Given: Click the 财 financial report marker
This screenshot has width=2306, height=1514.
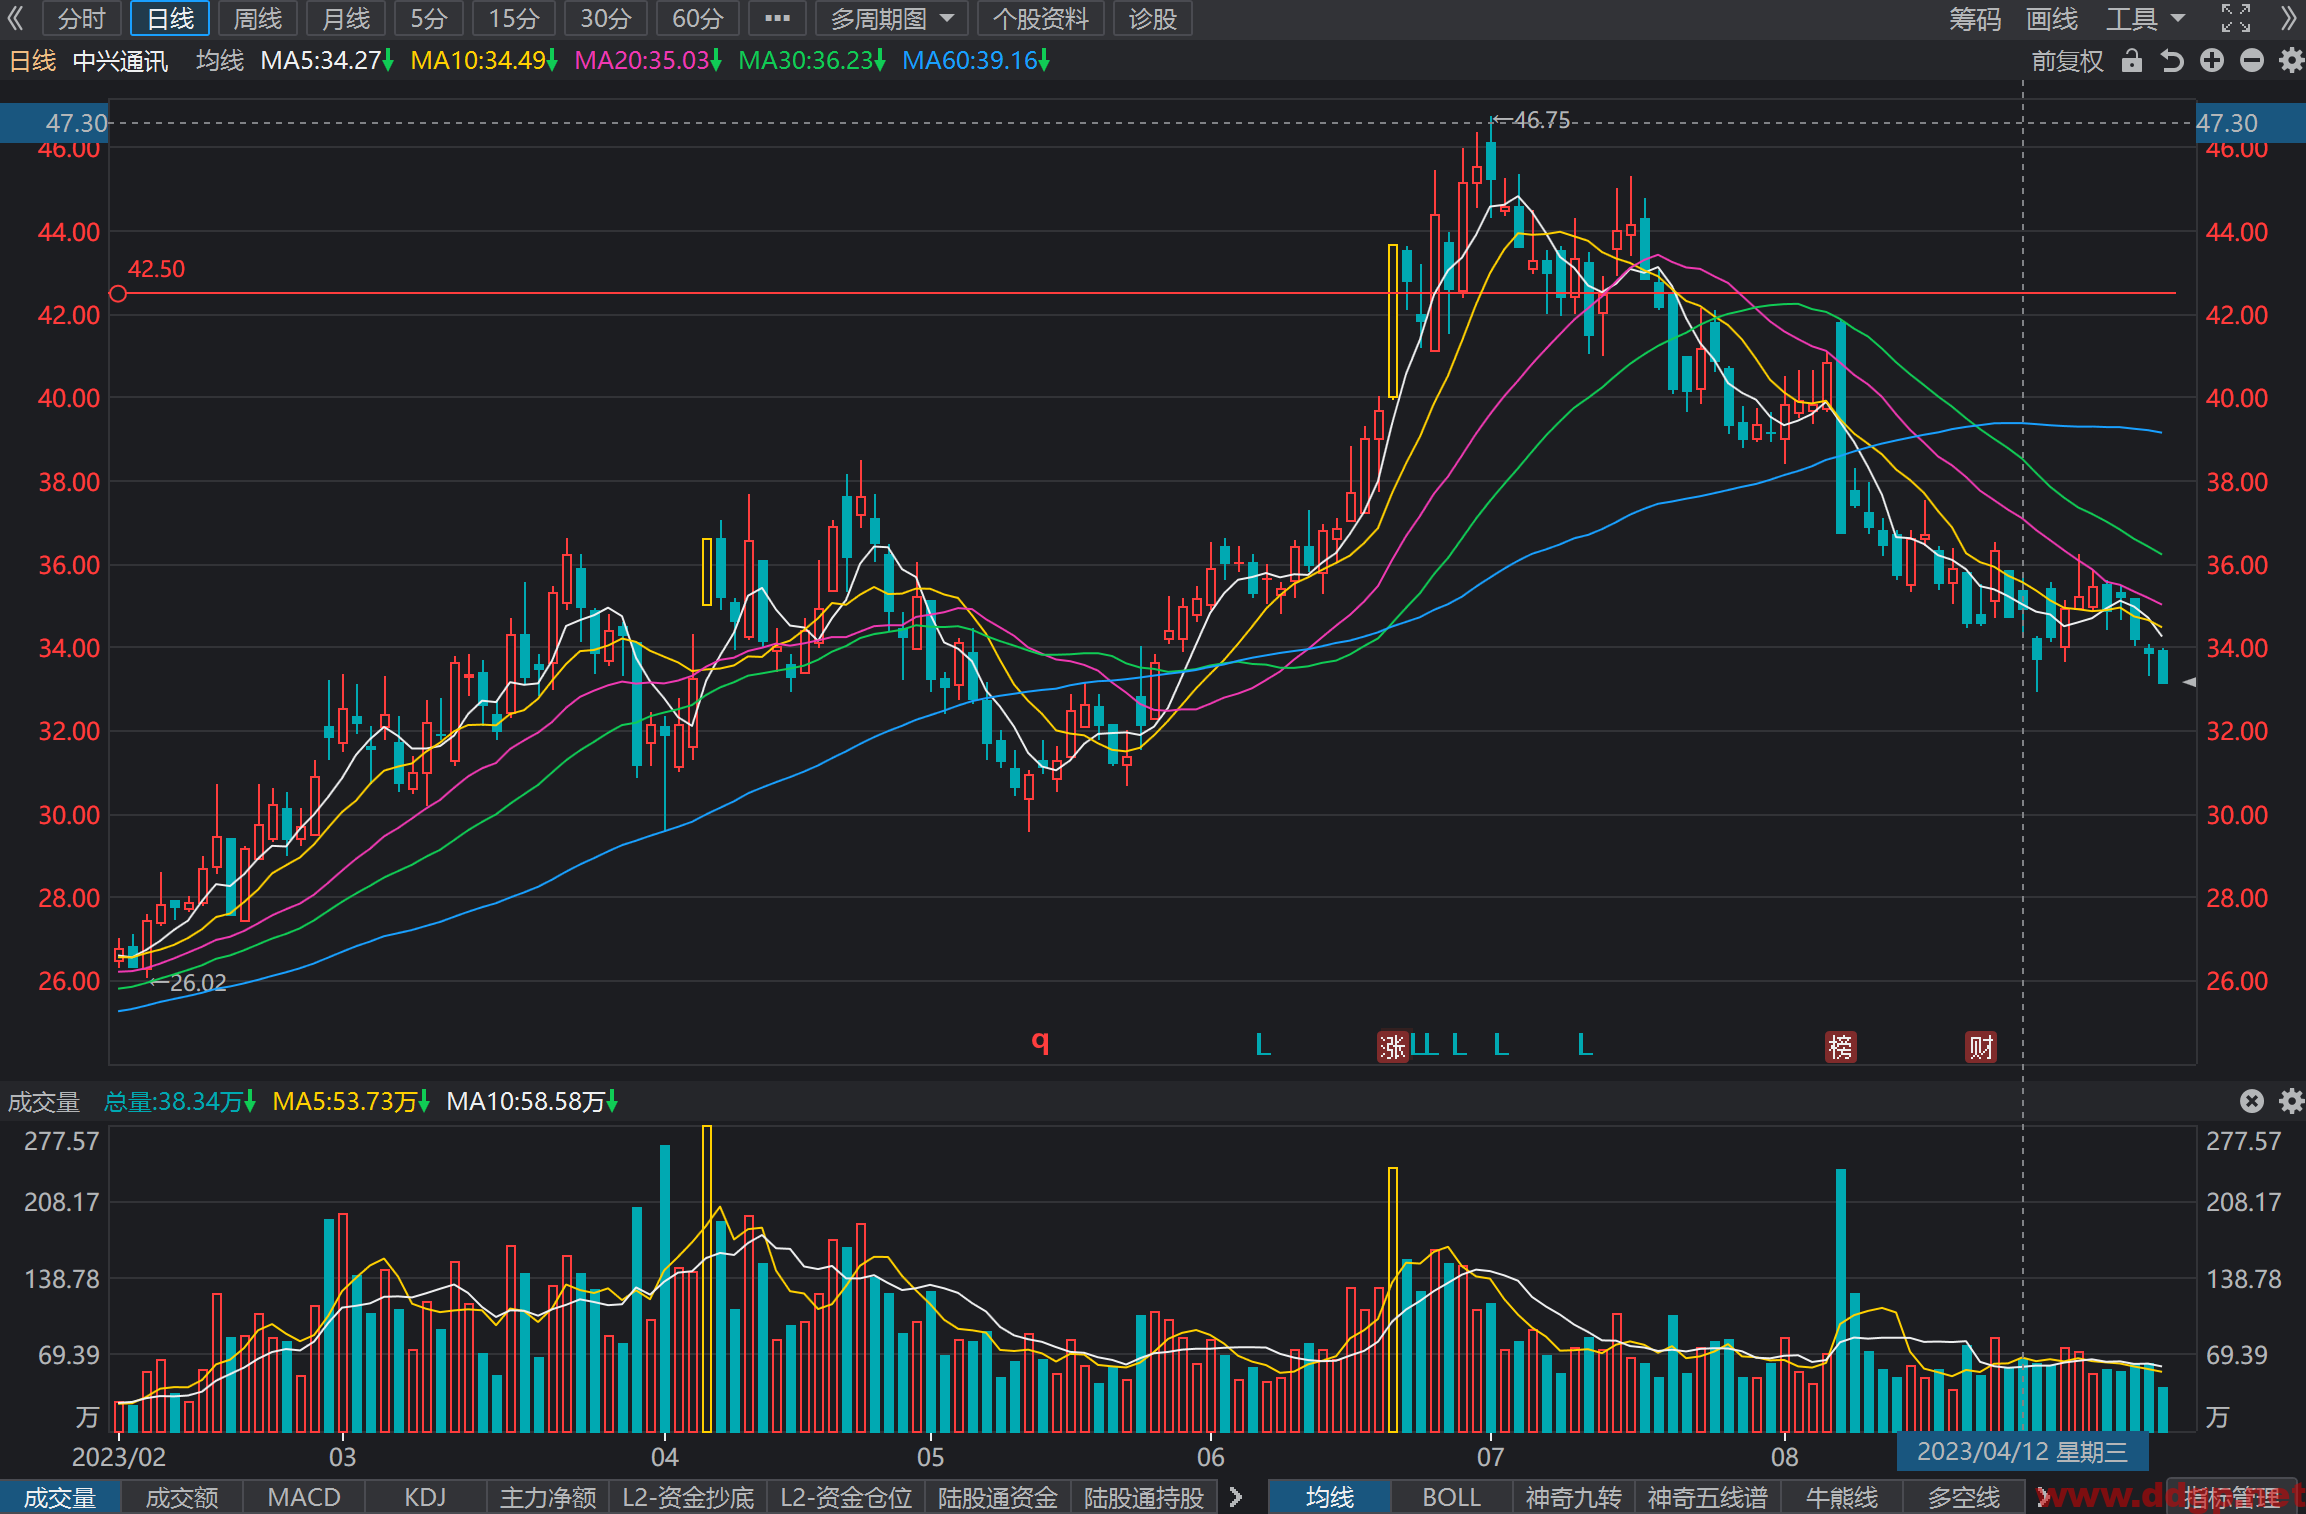Looking at the screenshot, I should (x=1981, y=1047).
